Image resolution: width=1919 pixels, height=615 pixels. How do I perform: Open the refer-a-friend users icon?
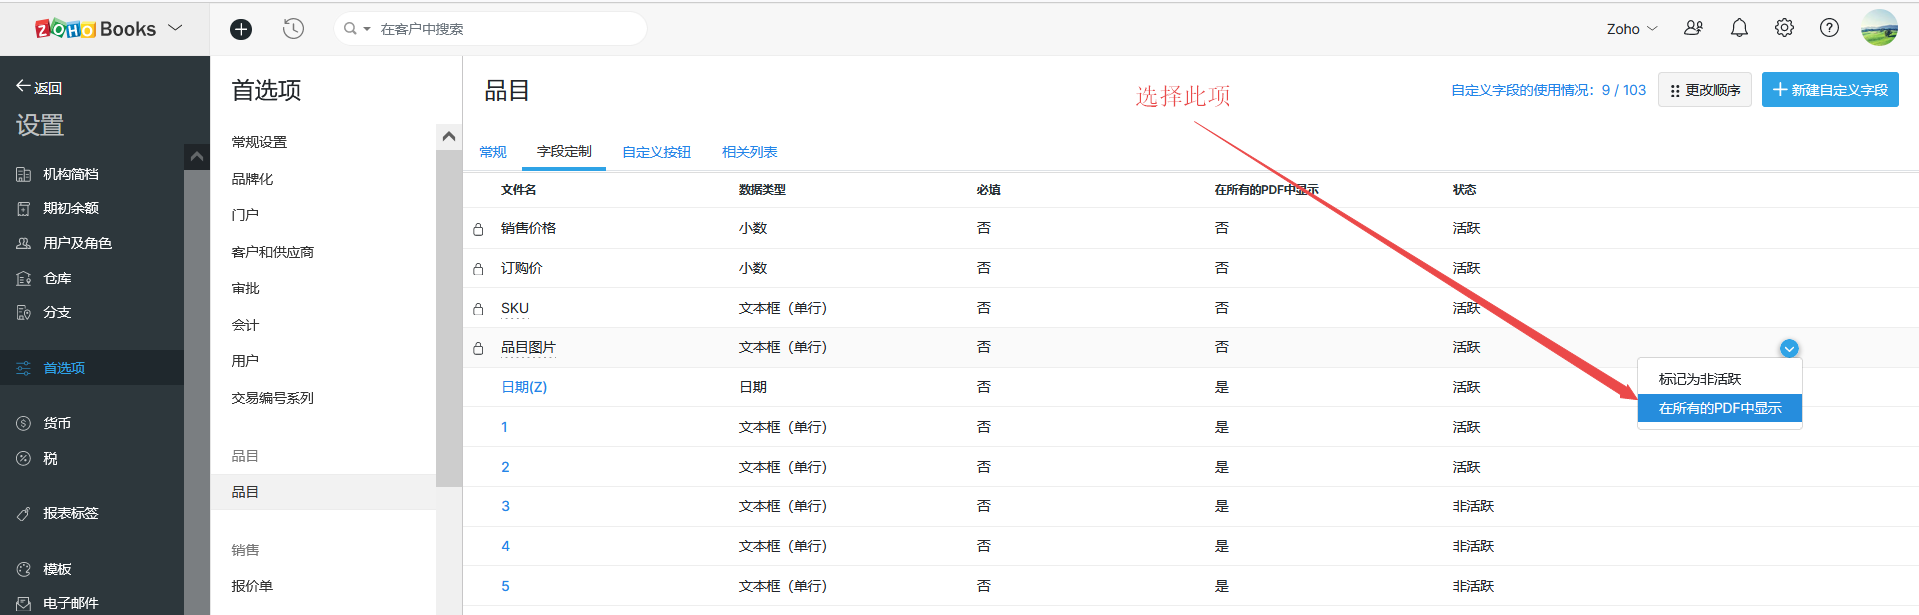coord(1693,28)
